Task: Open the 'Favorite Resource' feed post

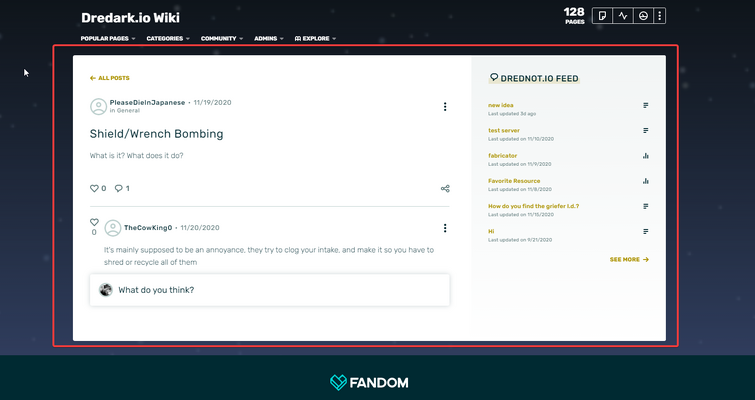Action: pyautogui.click(x=514, y=181)
